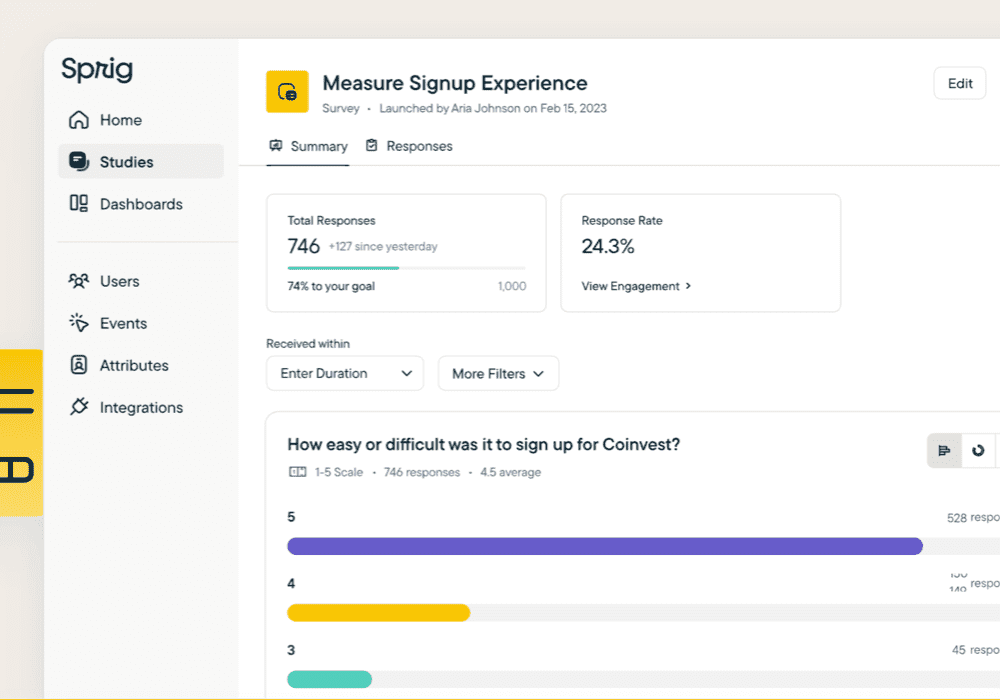Click the View Engagement chevron arrow
Screen dimensions: 1000x700
[x=688, y=286]
